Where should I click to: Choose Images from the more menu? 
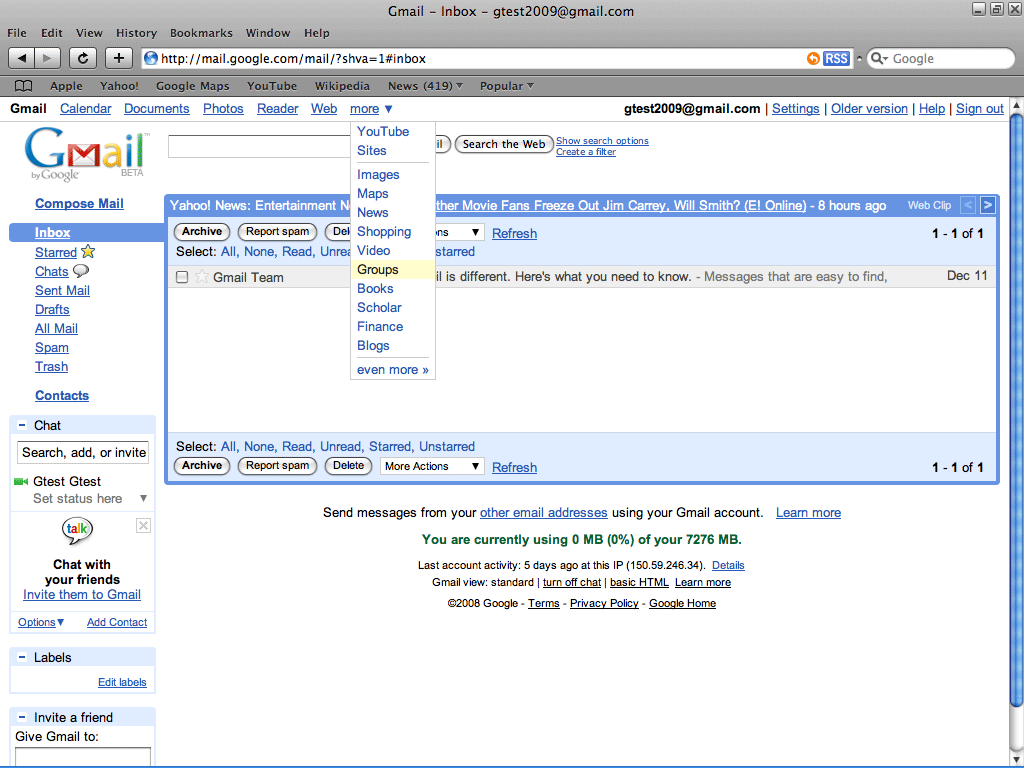(x=378, y=174)
